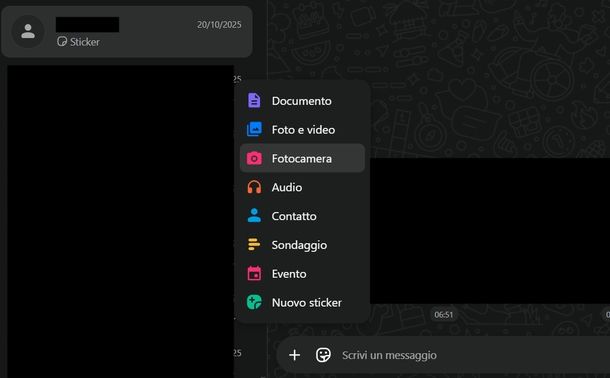Choose Evento in the attach menu
Screen dimensions: 610x378
pos(302,273)
